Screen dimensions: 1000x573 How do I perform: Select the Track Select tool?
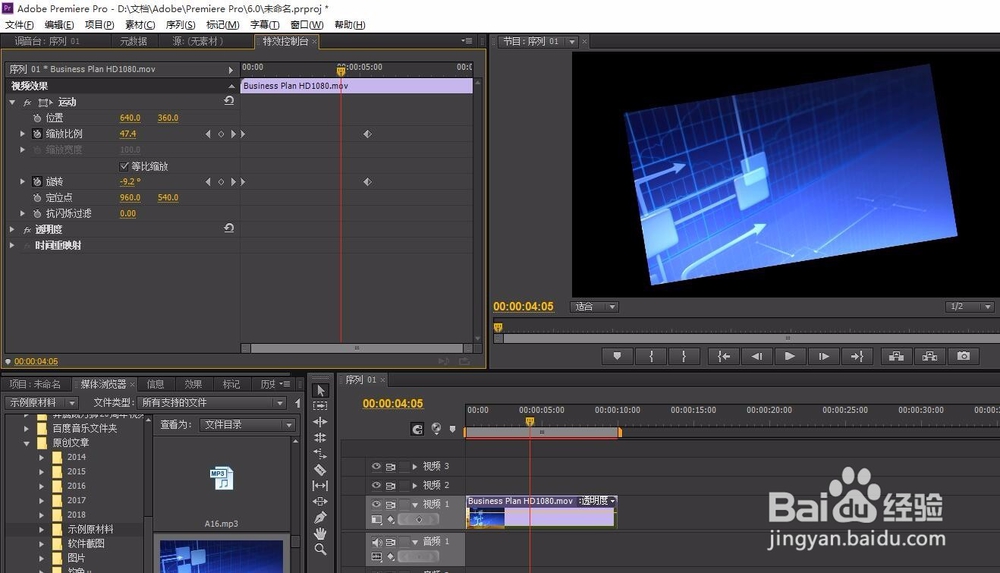click(320, 406)
